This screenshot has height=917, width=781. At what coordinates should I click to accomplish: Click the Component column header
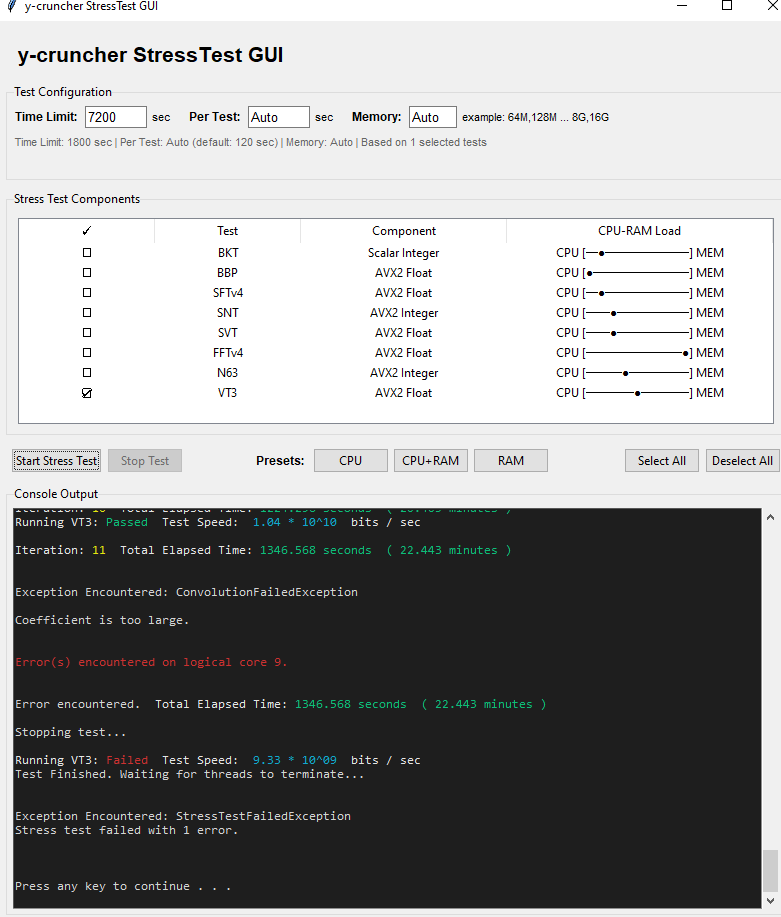point(404,231)
